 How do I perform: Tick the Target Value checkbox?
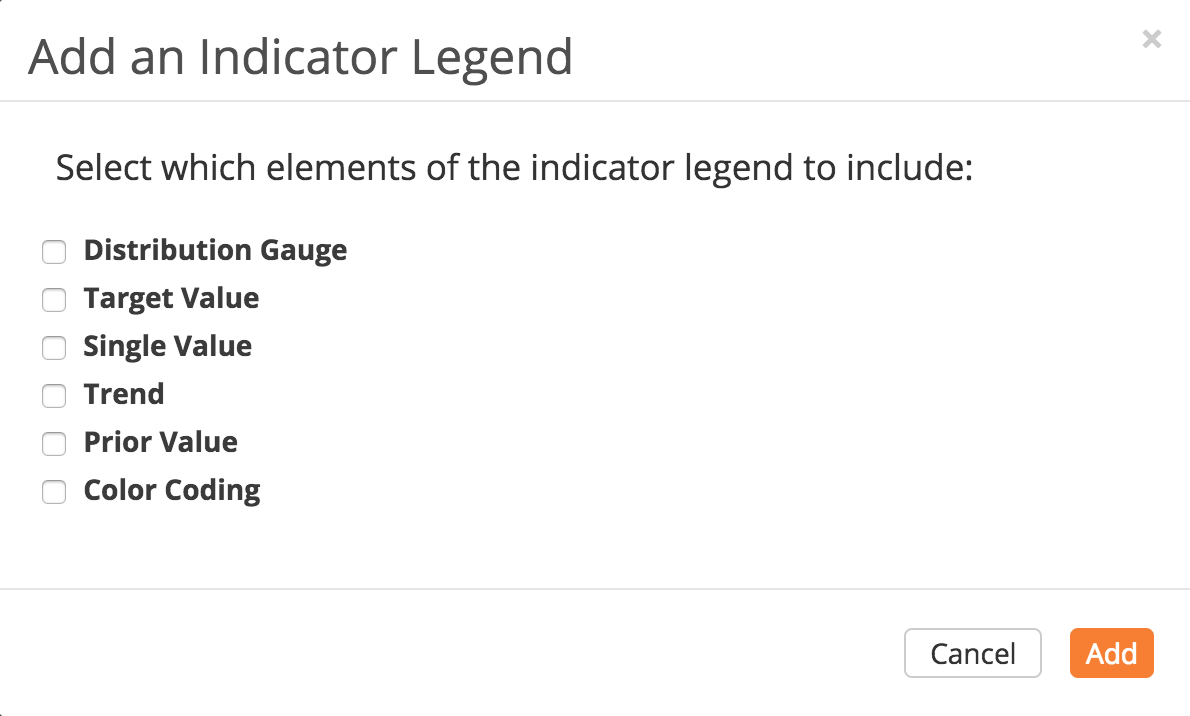pyautogui.click(x=54, y=299)
